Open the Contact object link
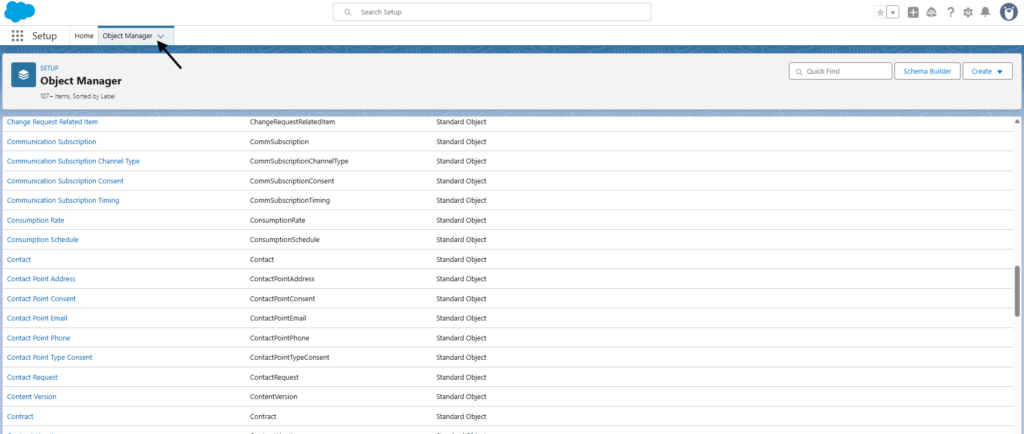 click(19, 259)
